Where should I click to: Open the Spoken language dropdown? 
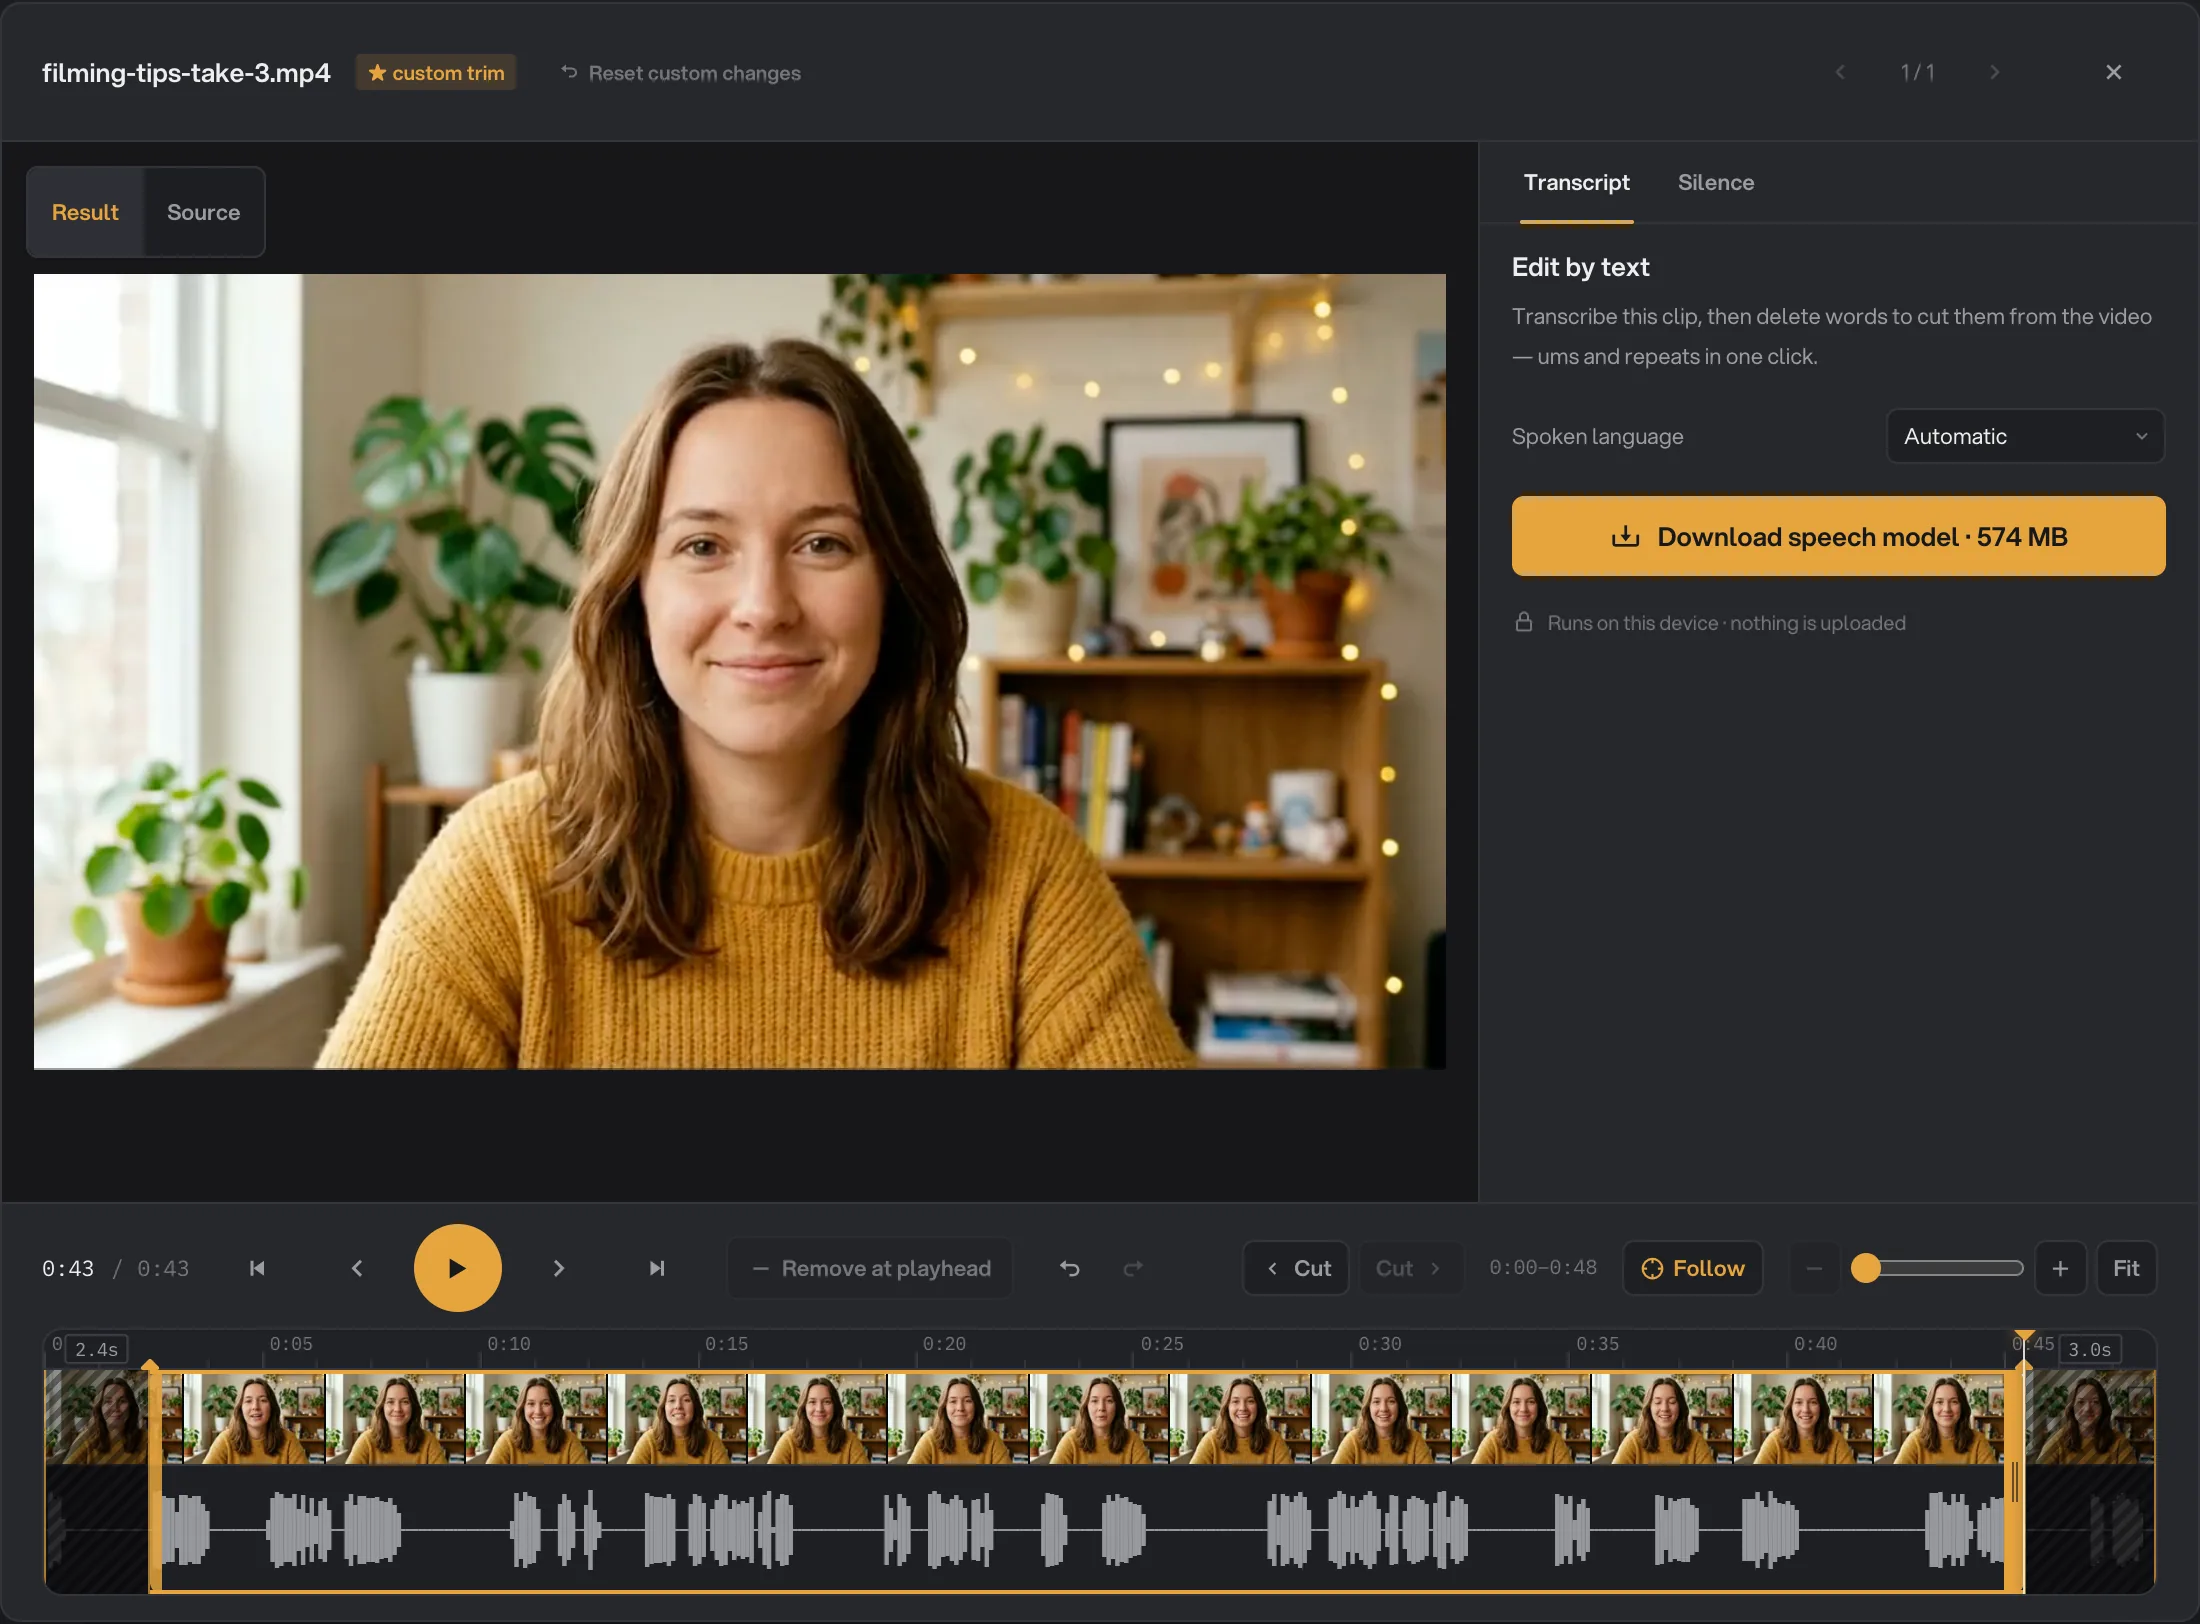(x=2025, y=436)
